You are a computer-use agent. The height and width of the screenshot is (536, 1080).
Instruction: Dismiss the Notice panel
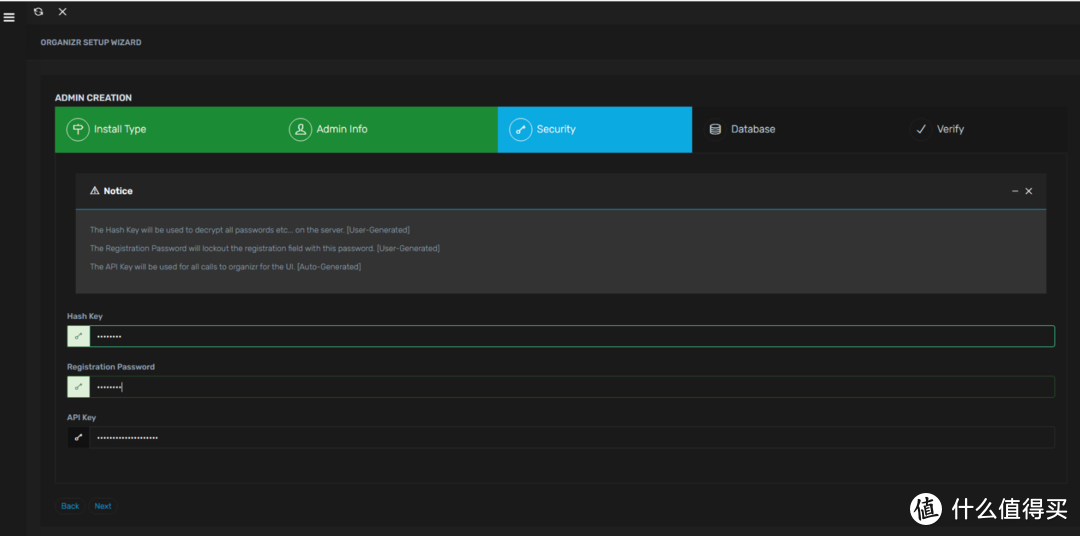pyautogui.click(x=1029, y=191)
